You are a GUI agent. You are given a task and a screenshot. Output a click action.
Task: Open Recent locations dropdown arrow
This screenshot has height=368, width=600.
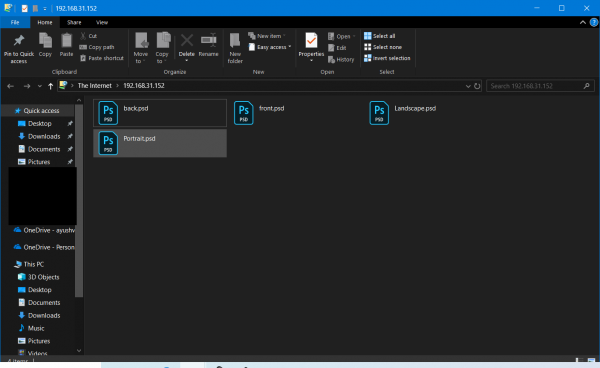40,86
